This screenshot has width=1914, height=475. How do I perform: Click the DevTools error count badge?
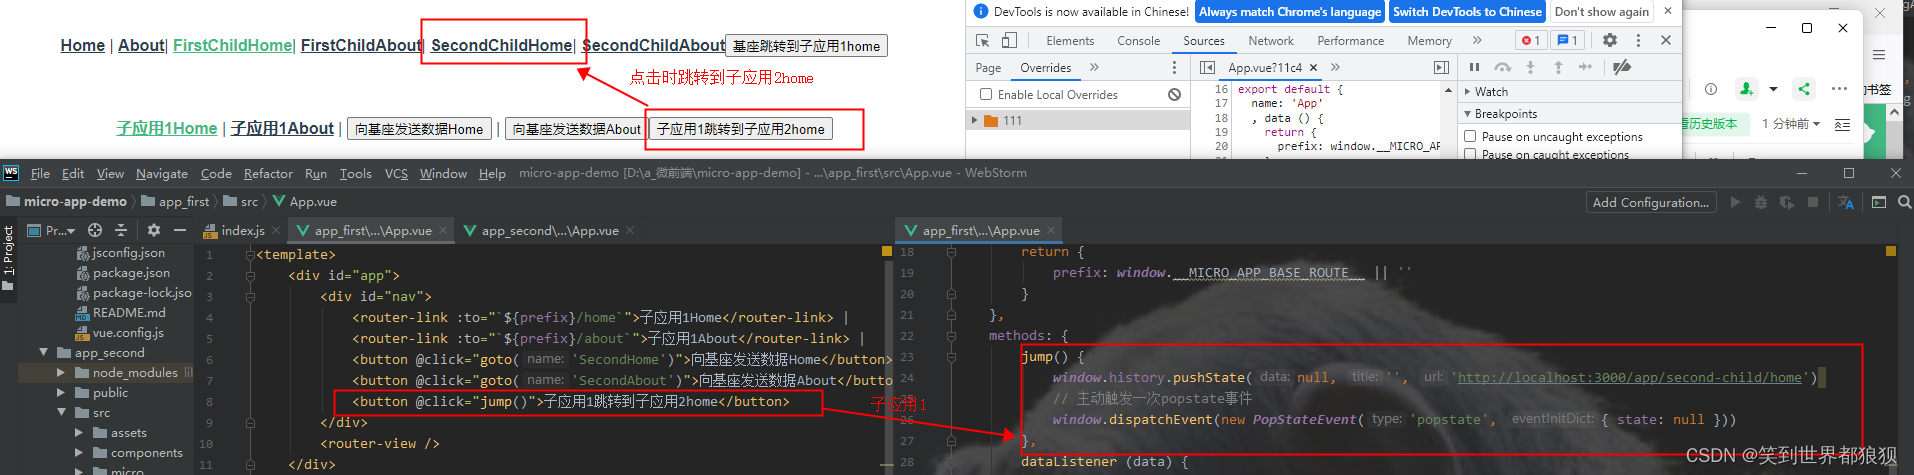[x=1530, y=40]
